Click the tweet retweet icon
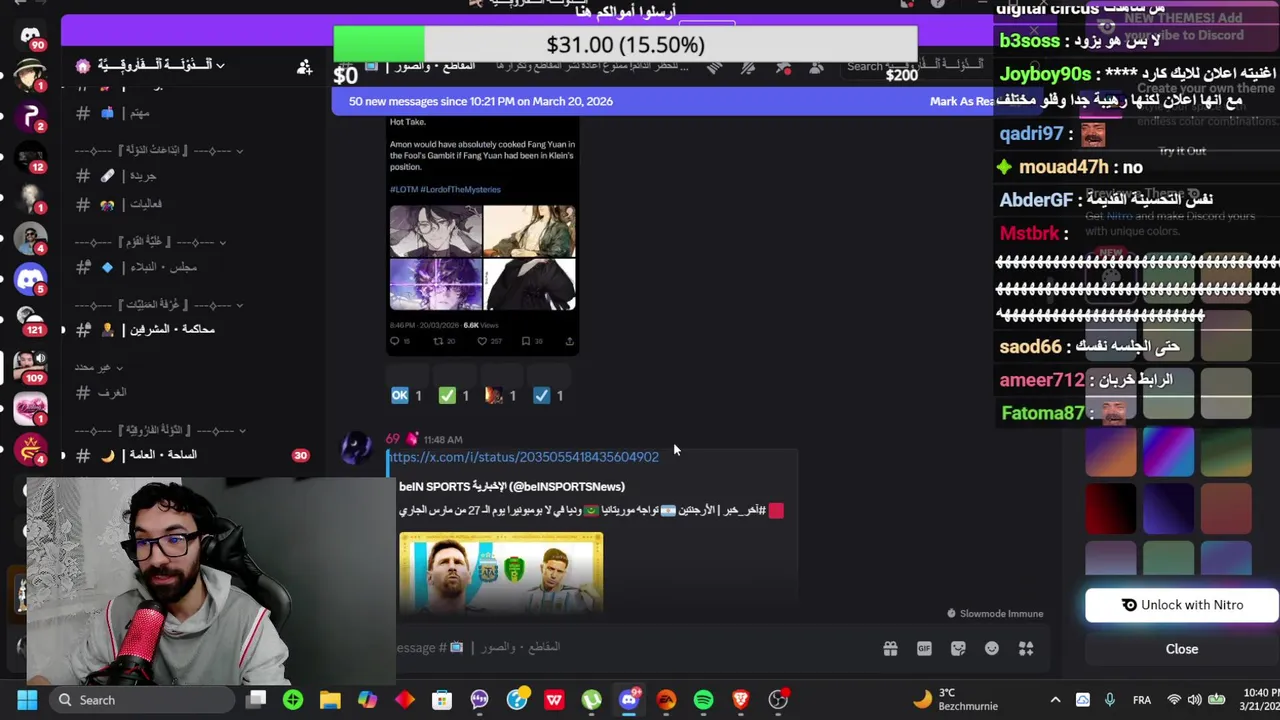This screenshot has width=1280, height=720. (438, 341)
